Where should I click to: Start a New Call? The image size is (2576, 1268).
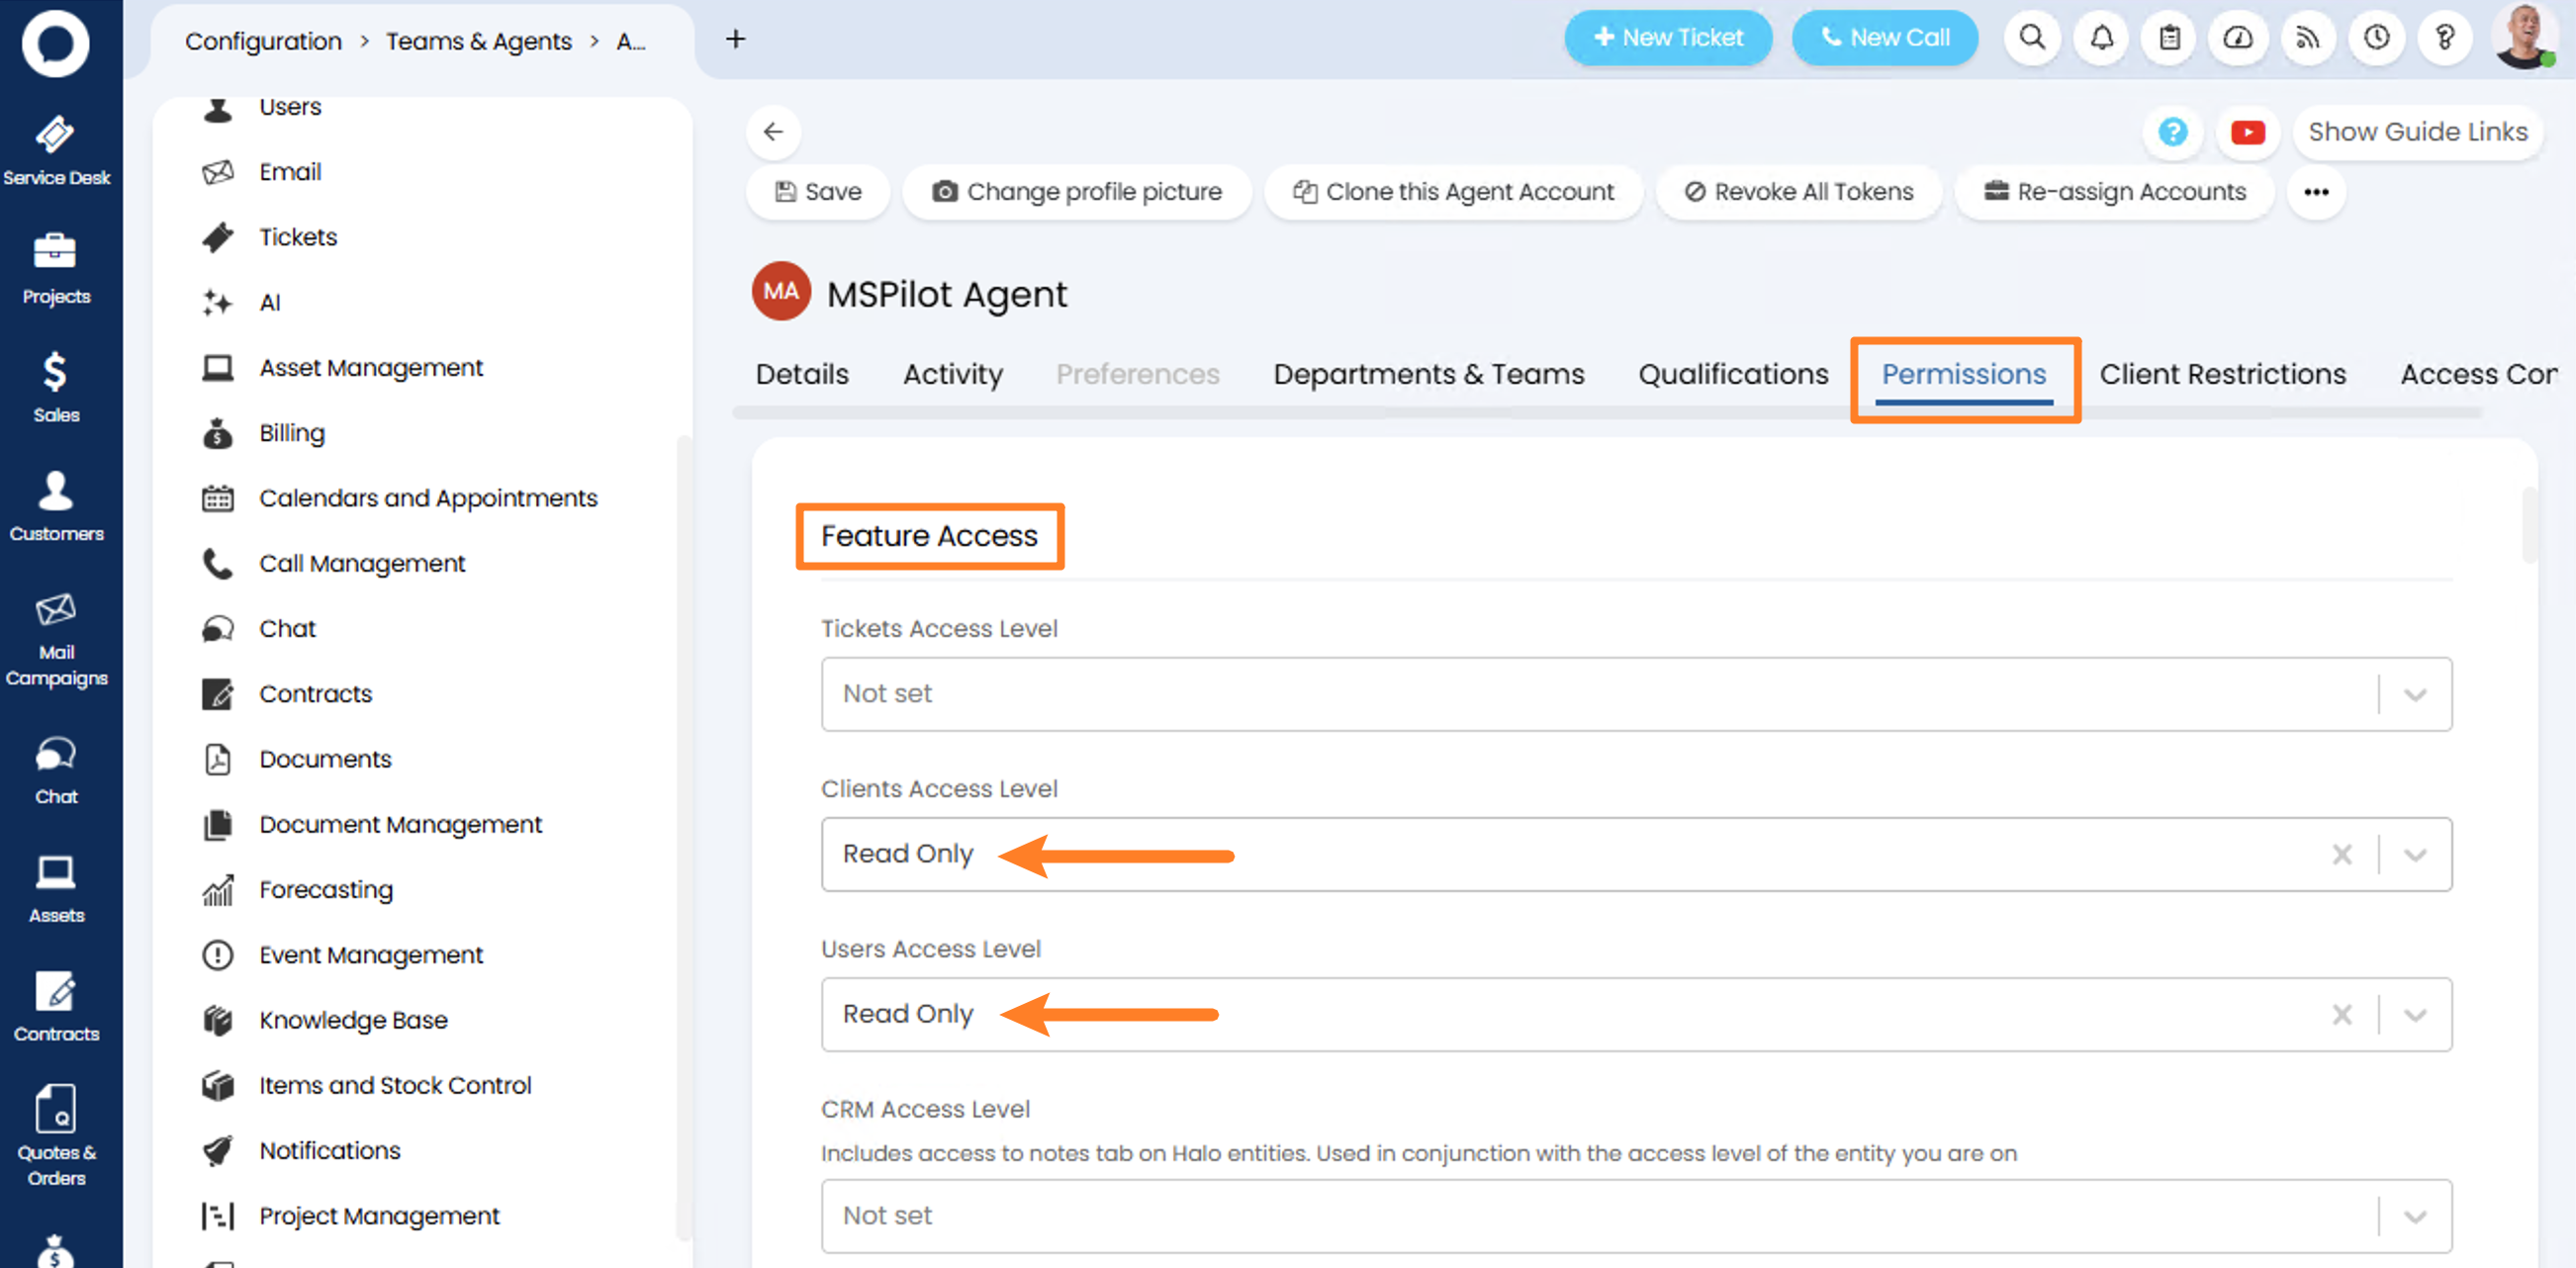tap(1884, 38)
